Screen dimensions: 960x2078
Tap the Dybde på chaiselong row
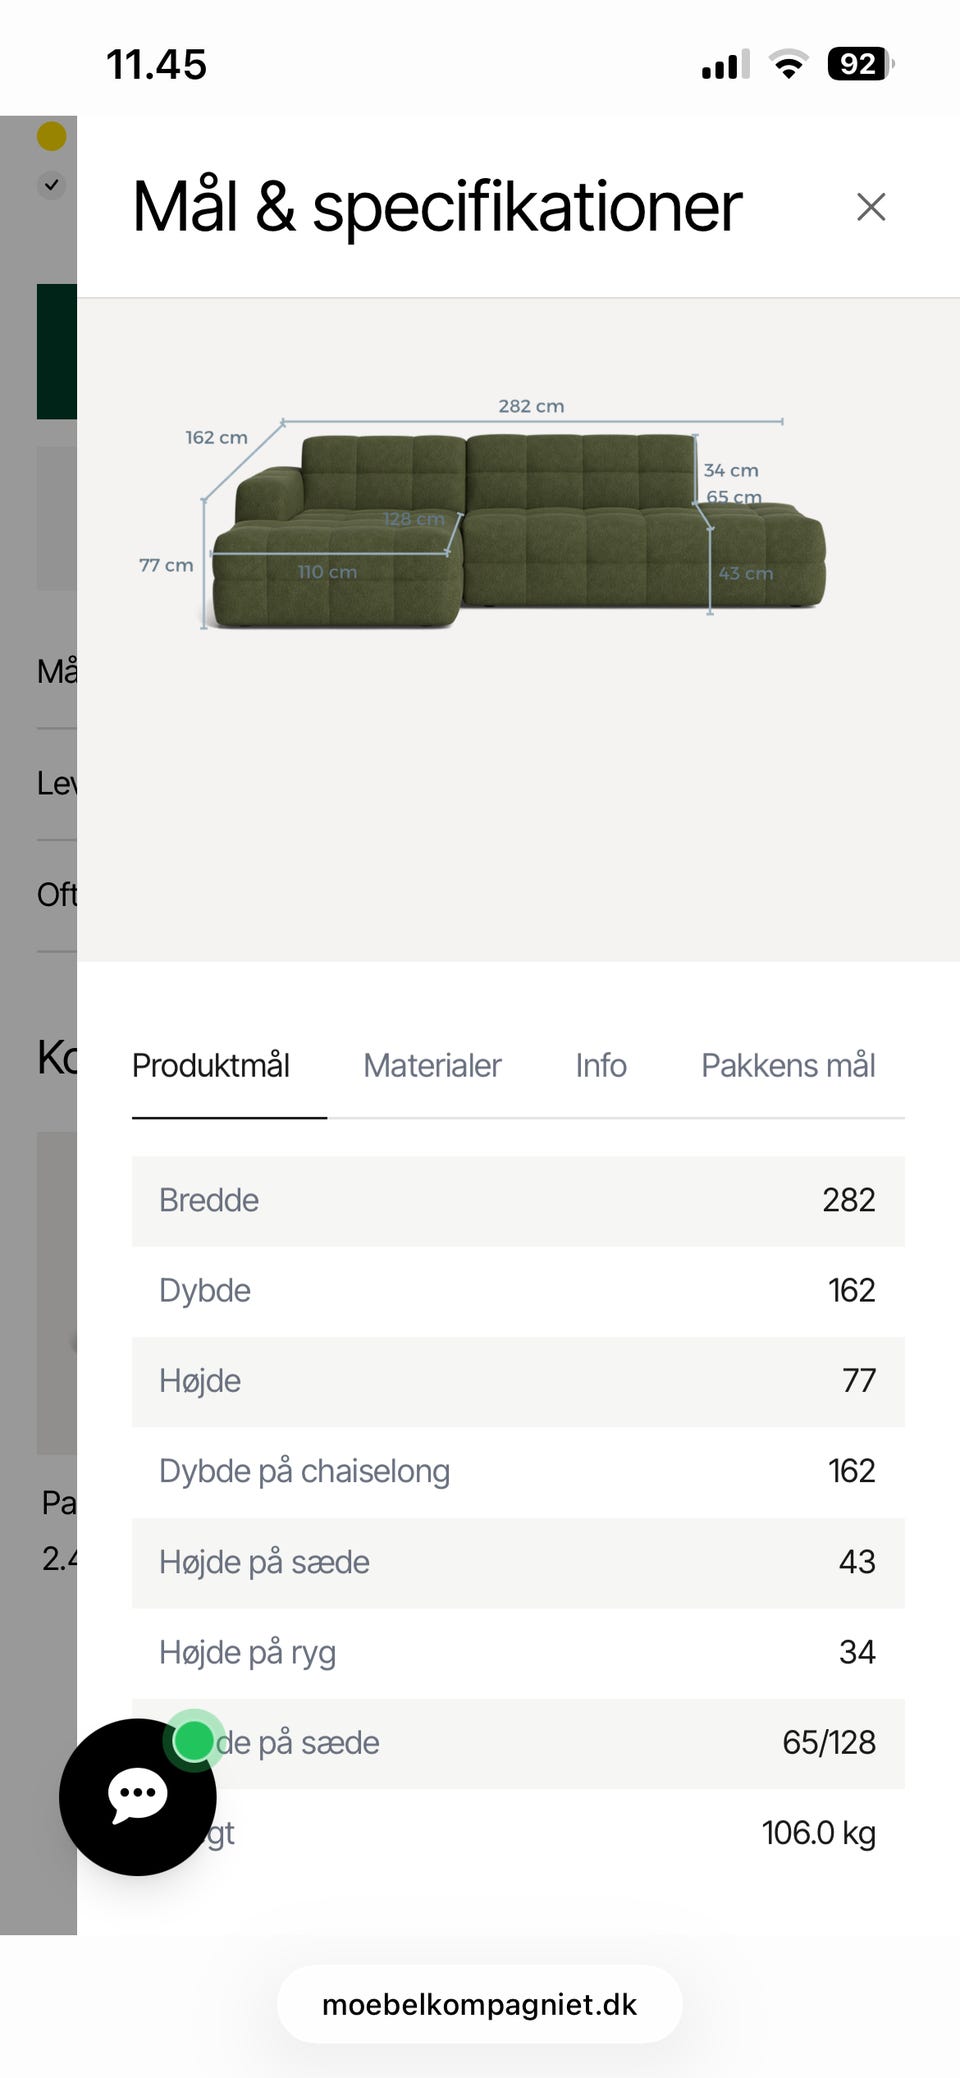click(x=518, y=1471)
